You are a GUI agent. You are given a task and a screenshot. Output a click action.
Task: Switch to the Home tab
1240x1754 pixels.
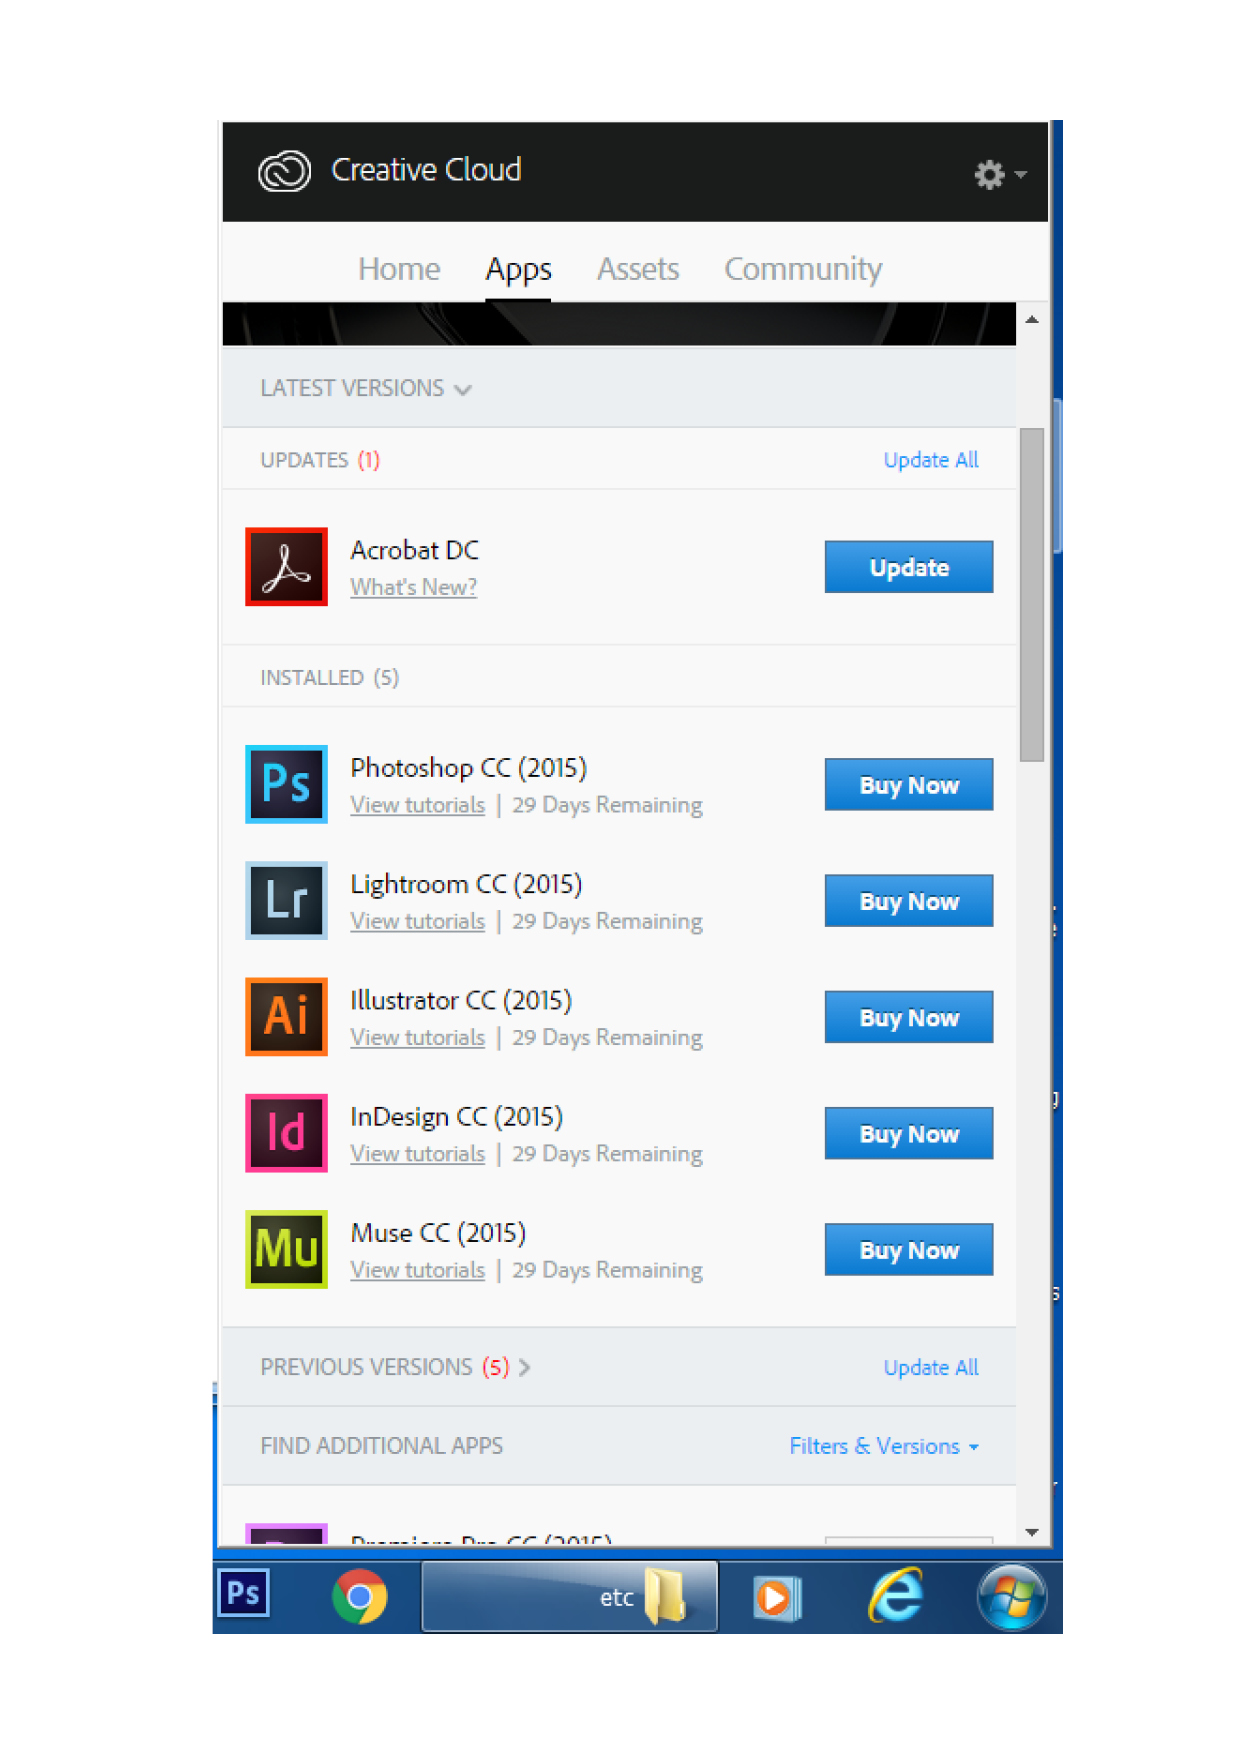point(399,269)
